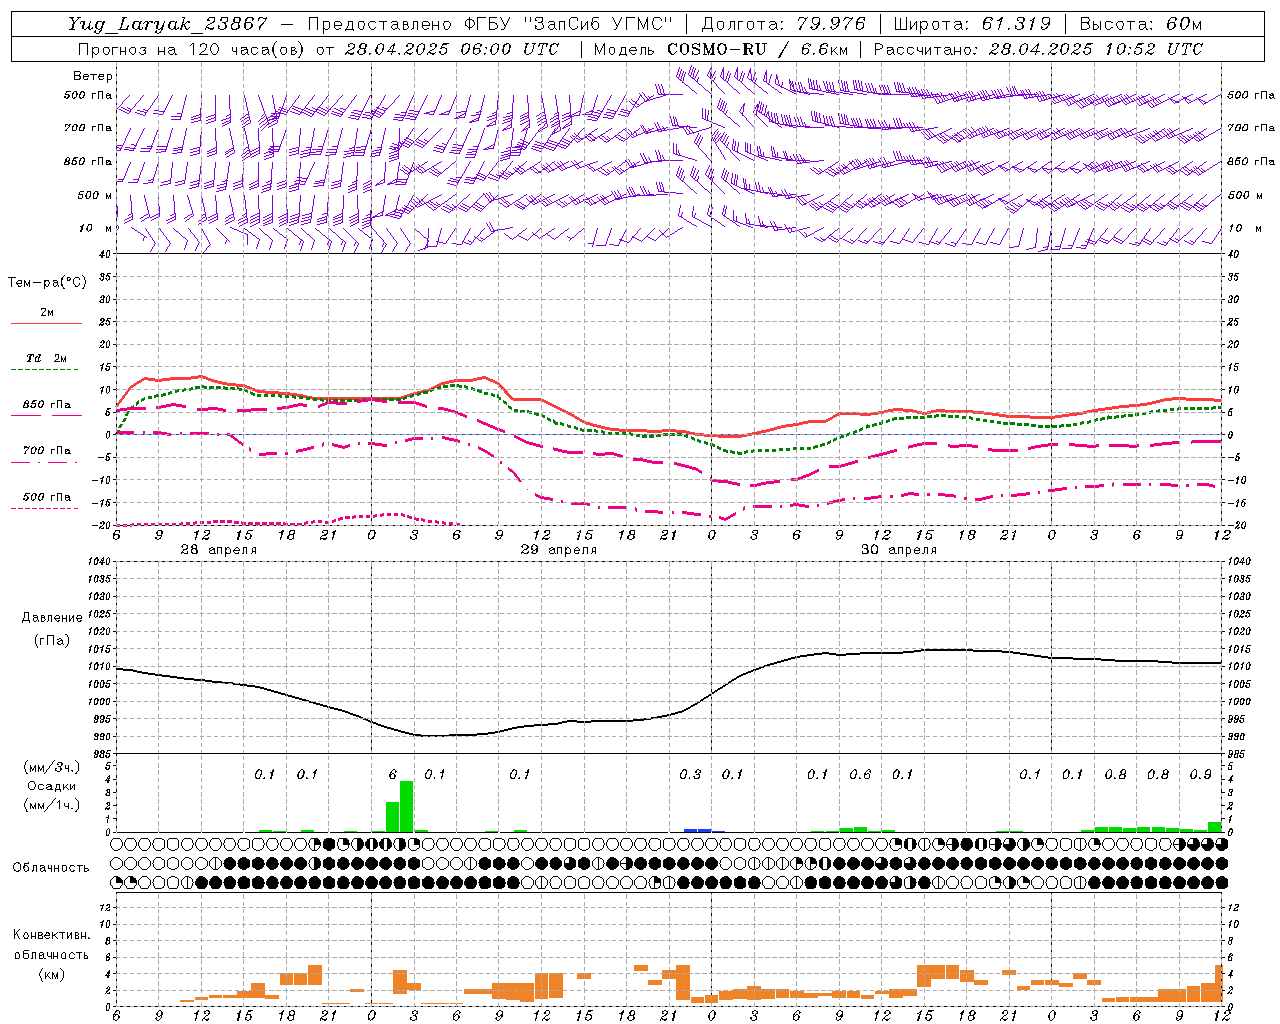Screen dimensions: 1280x1024
Task: Select the 2м temperature legend entry
Action: 47,312
